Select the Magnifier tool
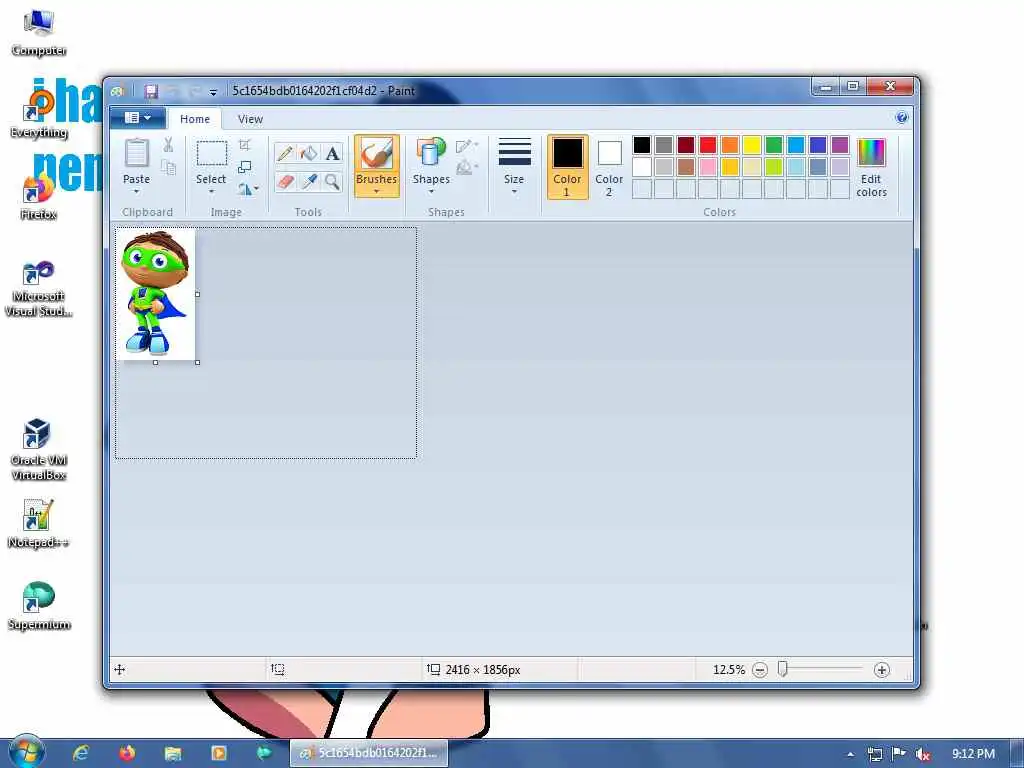This screenshot has height=768, width=1024. (332, 181)
